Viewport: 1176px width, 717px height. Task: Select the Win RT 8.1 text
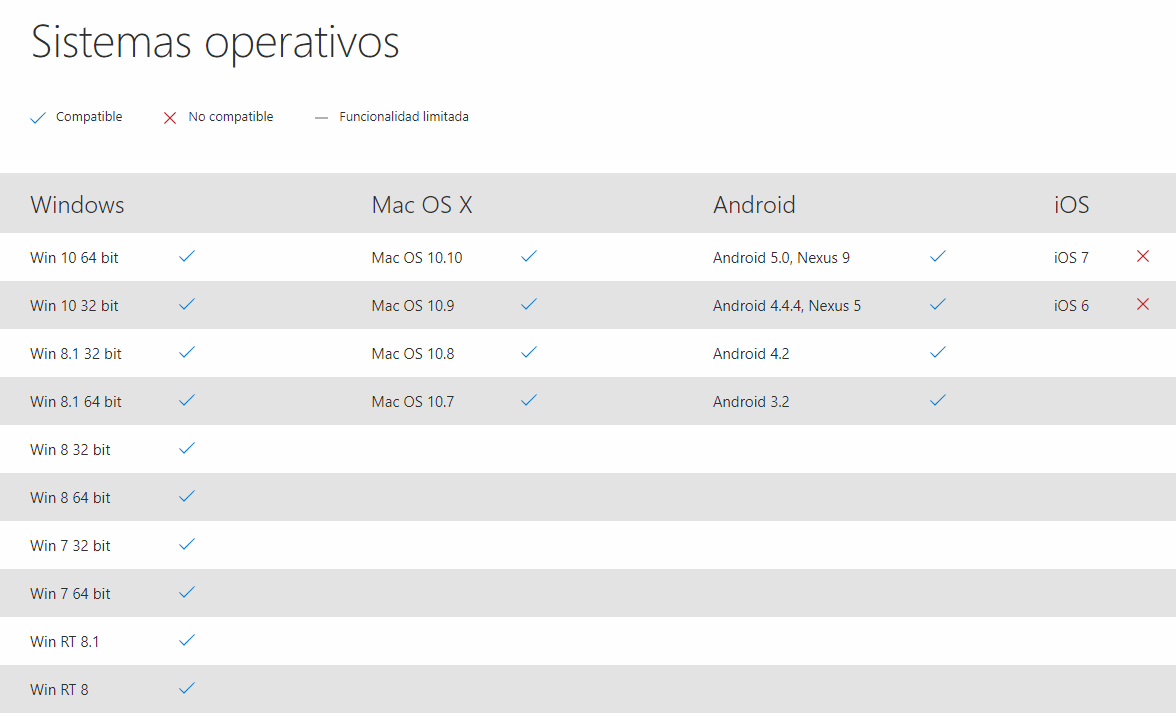pos(64,642)
